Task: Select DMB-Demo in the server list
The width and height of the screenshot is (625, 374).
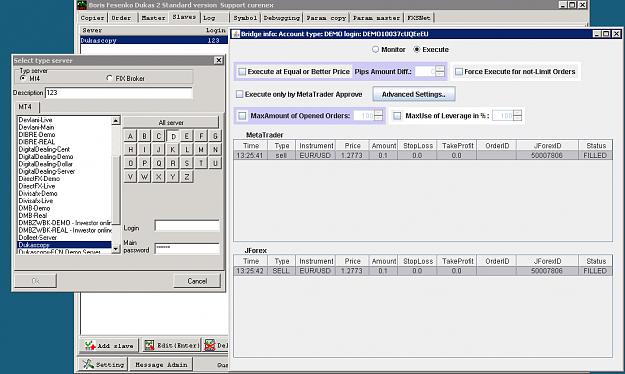Action: [x=65, y=208]
